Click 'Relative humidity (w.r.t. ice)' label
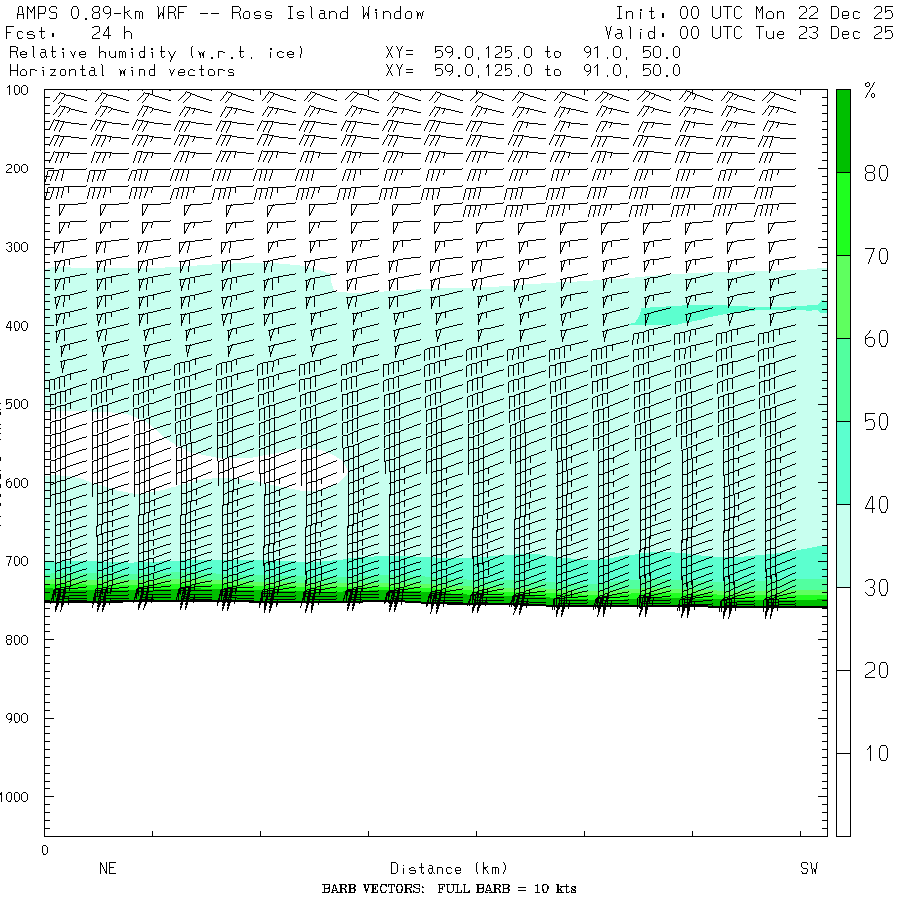This screenshot has height=900, width=900. pyautogui.click(x=156, y=53)
